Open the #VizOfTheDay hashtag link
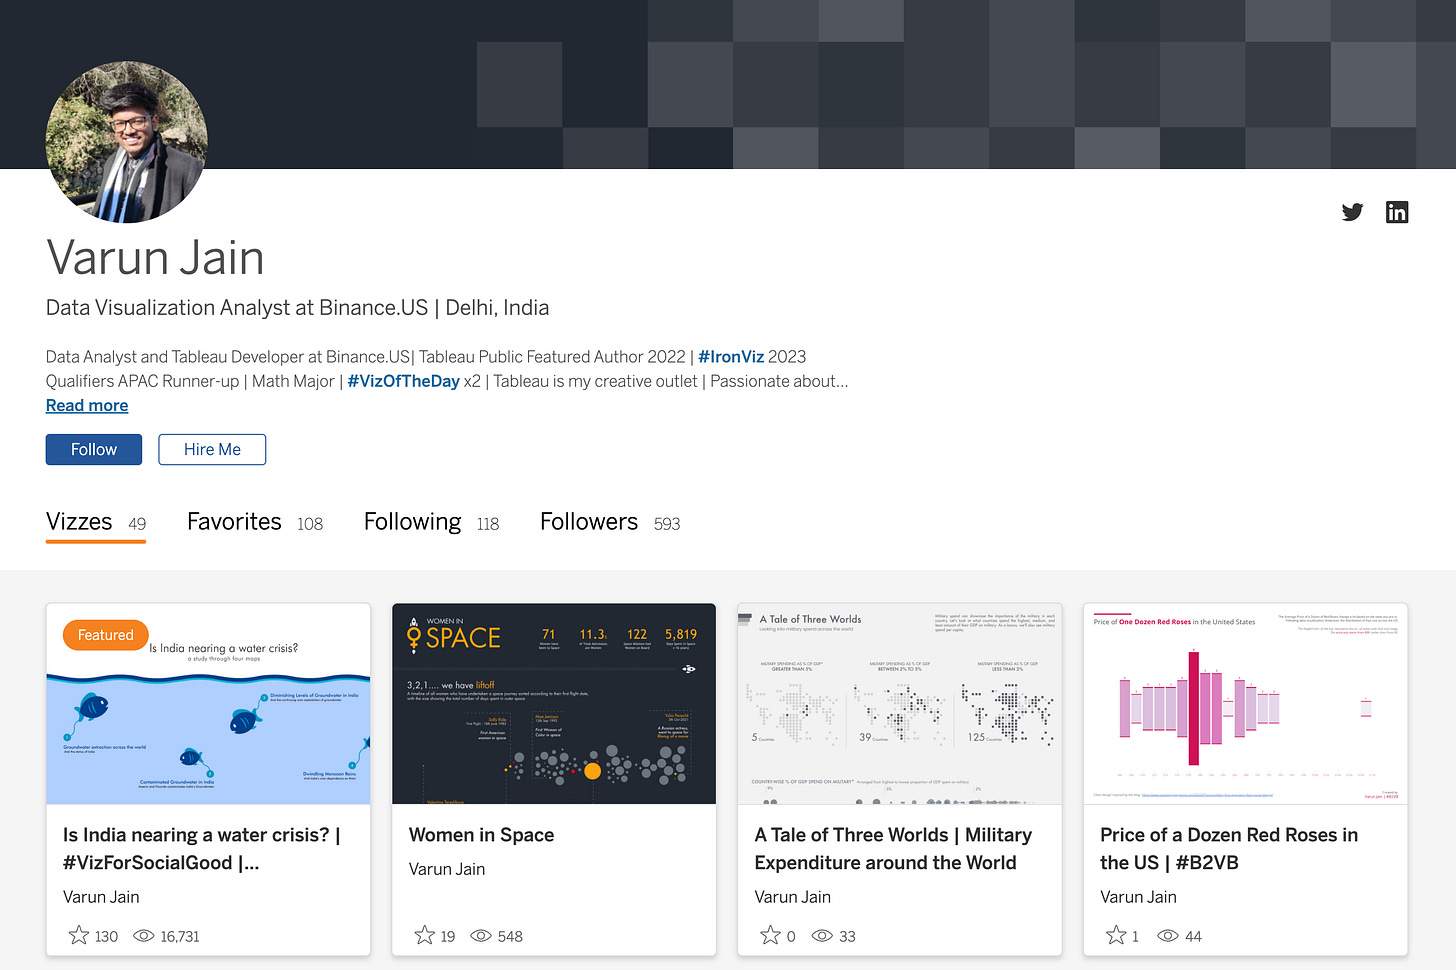 (x=404, y=381)
